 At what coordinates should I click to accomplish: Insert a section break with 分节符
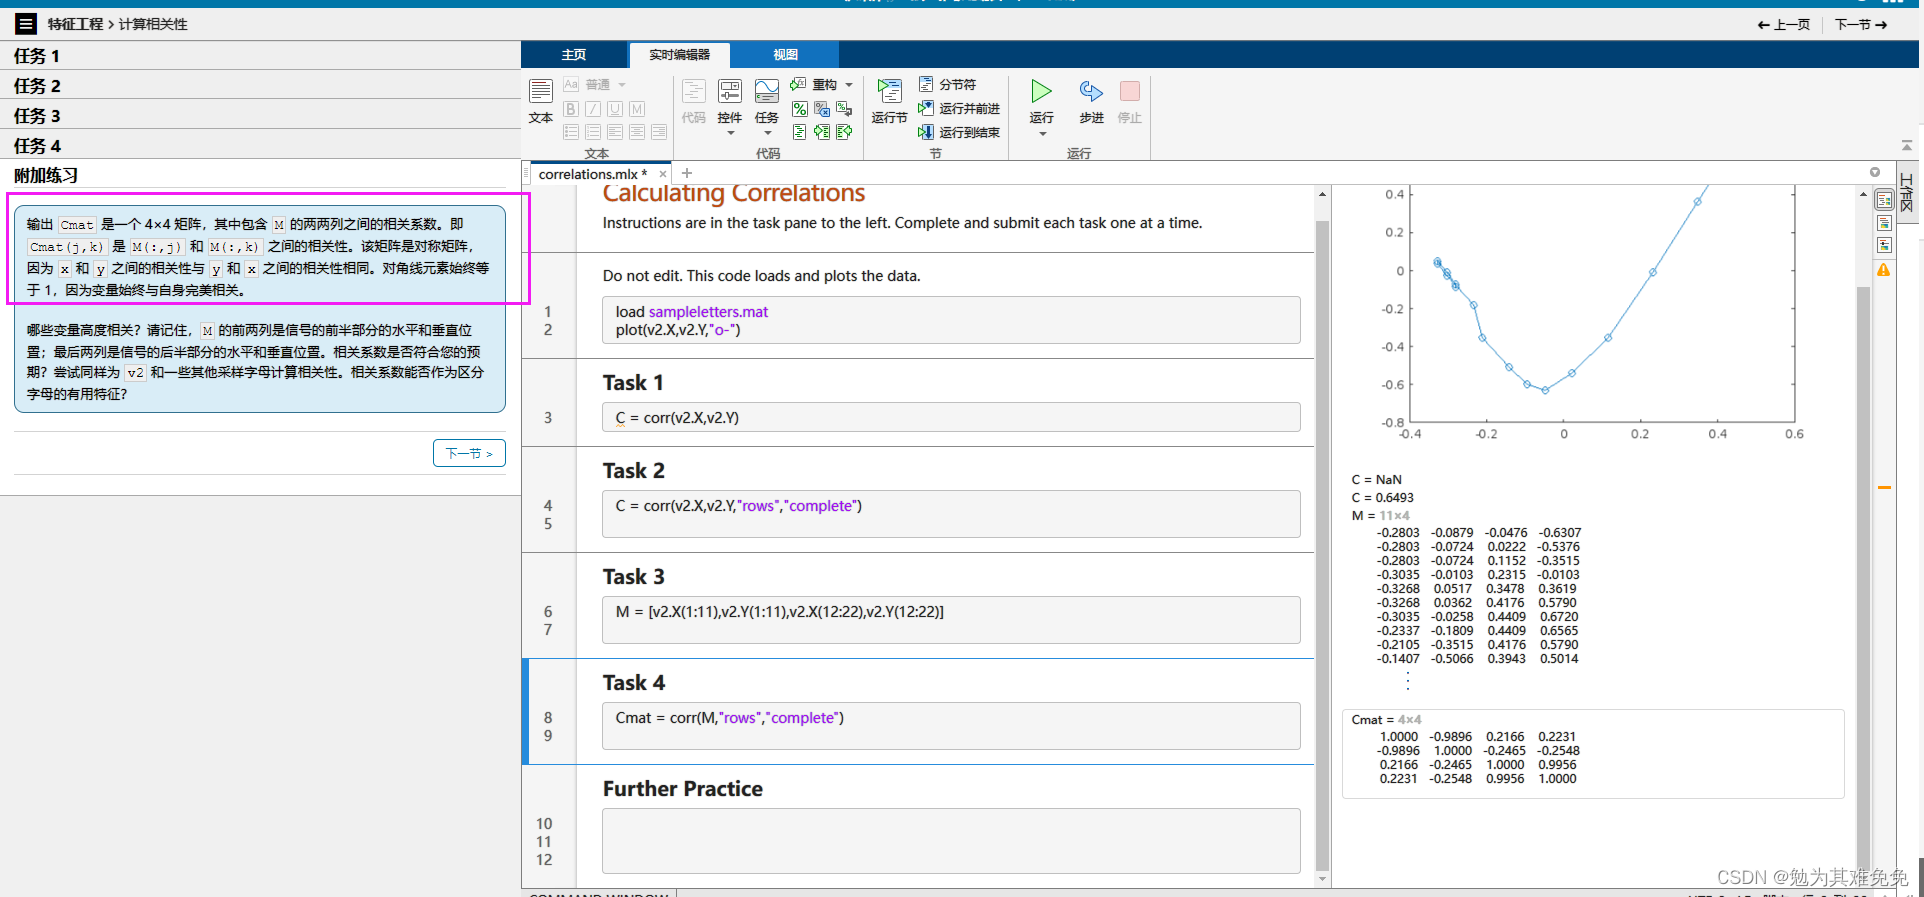point(947,85)
